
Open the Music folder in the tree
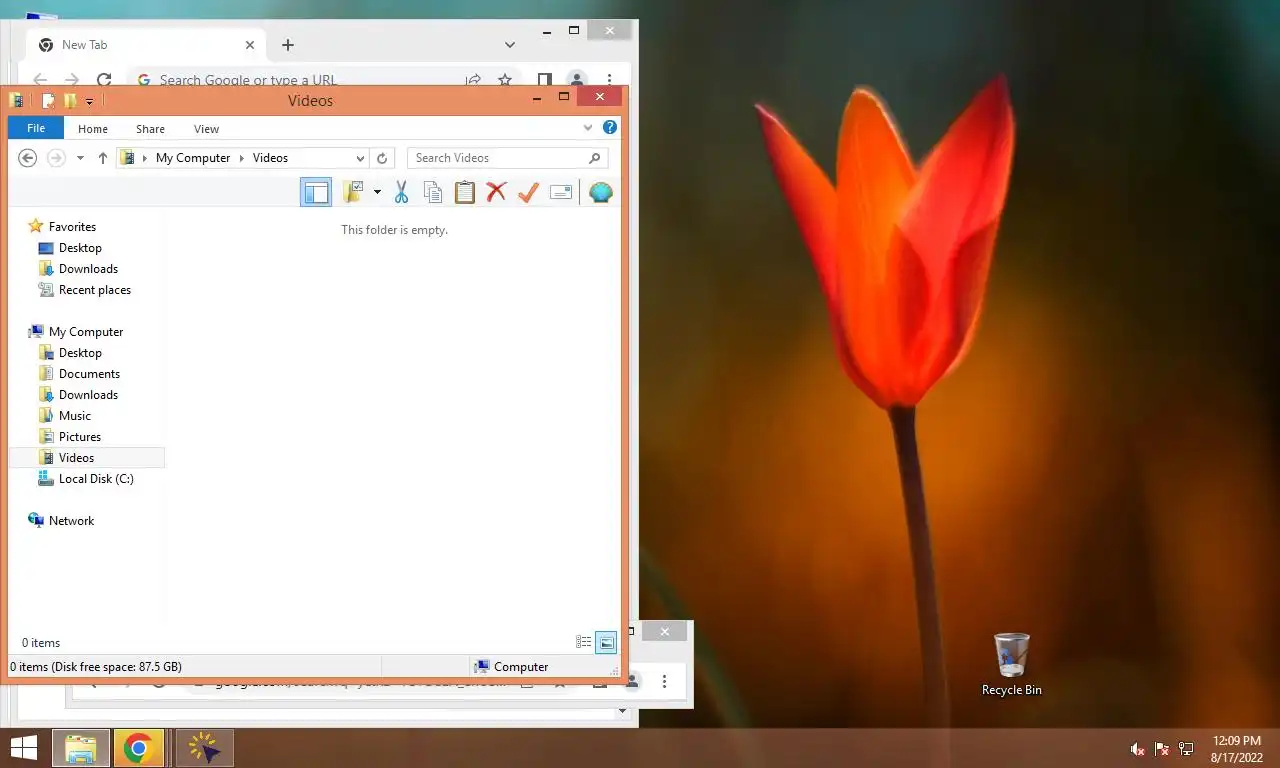coord(75,416)
